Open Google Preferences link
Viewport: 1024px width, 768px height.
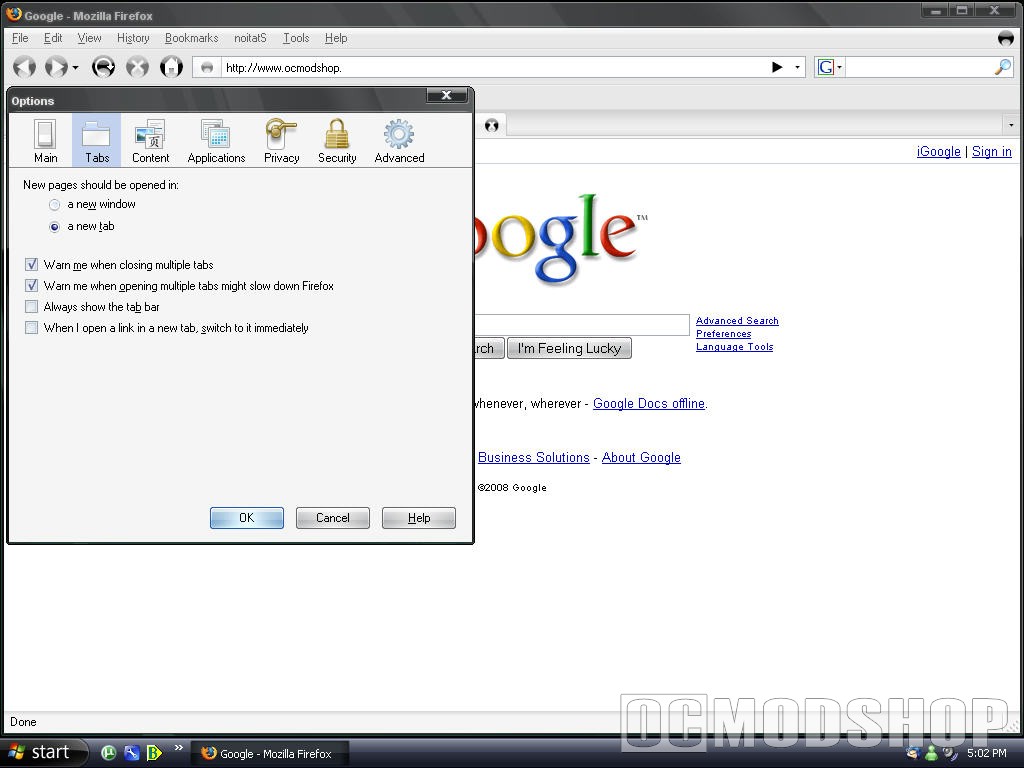tap(724, 334)
